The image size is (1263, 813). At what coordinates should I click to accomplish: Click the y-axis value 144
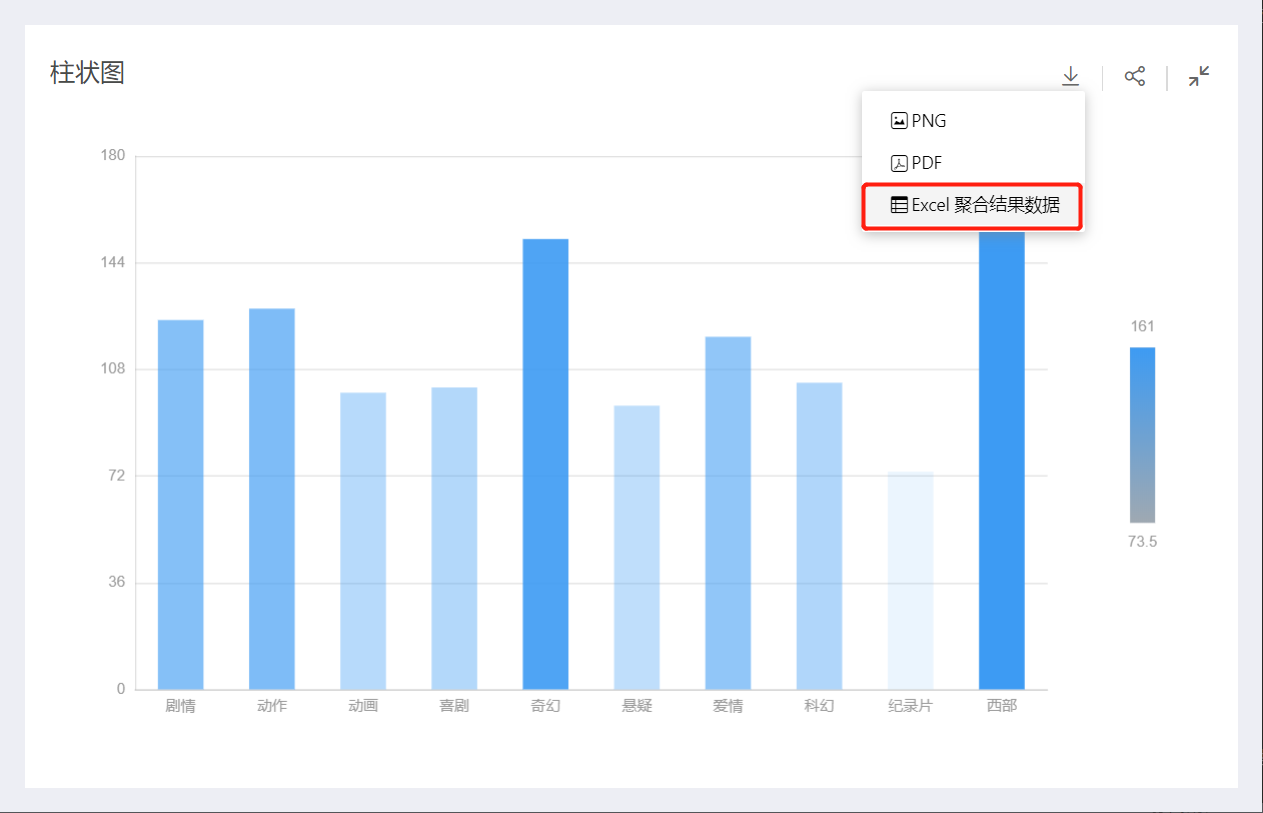tap(113, 263)
